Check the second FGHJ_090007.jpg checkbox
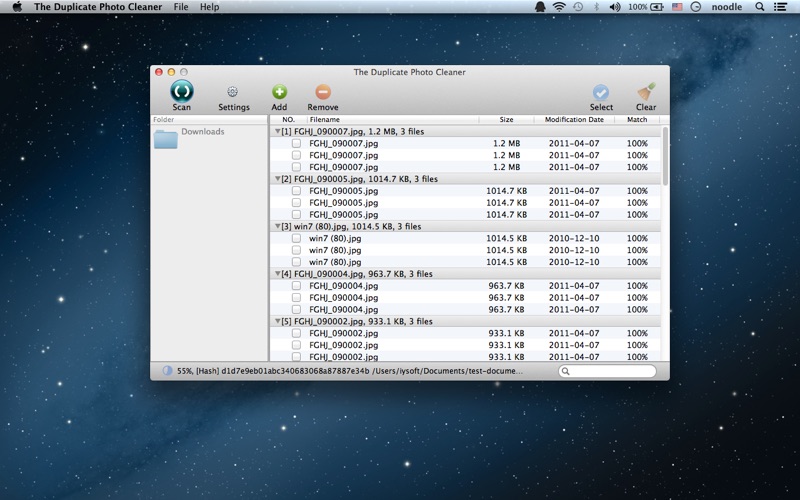Screen dimensions: 800x500 pos(296,155)
